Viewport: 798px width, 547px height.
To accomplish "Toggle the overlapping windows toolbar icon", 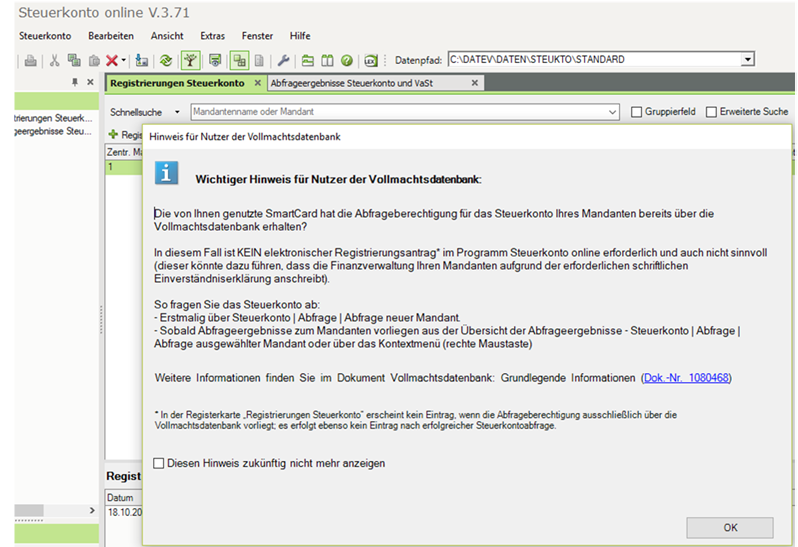I will coord(239,61).
